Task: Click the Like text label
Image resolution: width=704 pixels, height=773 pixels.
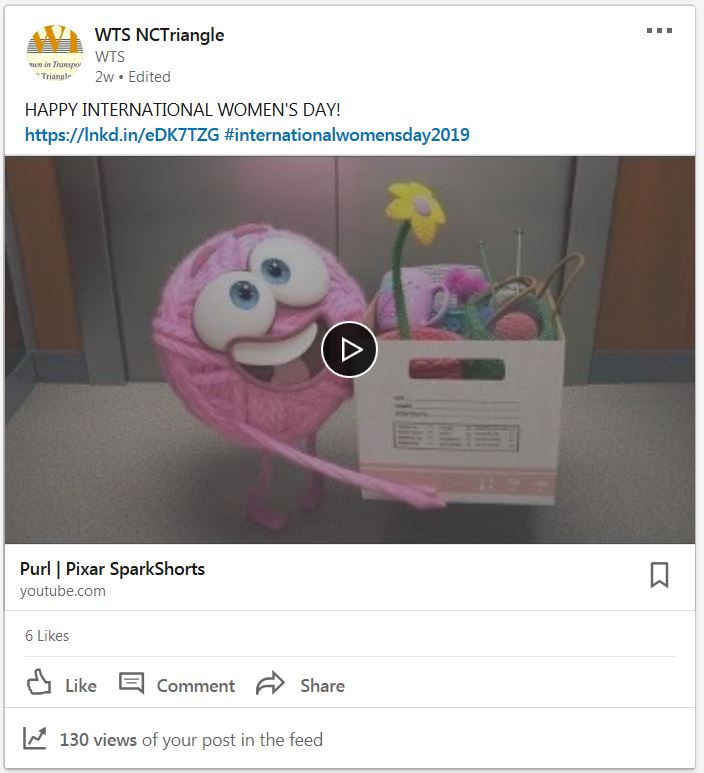Action: pos(81,686)
